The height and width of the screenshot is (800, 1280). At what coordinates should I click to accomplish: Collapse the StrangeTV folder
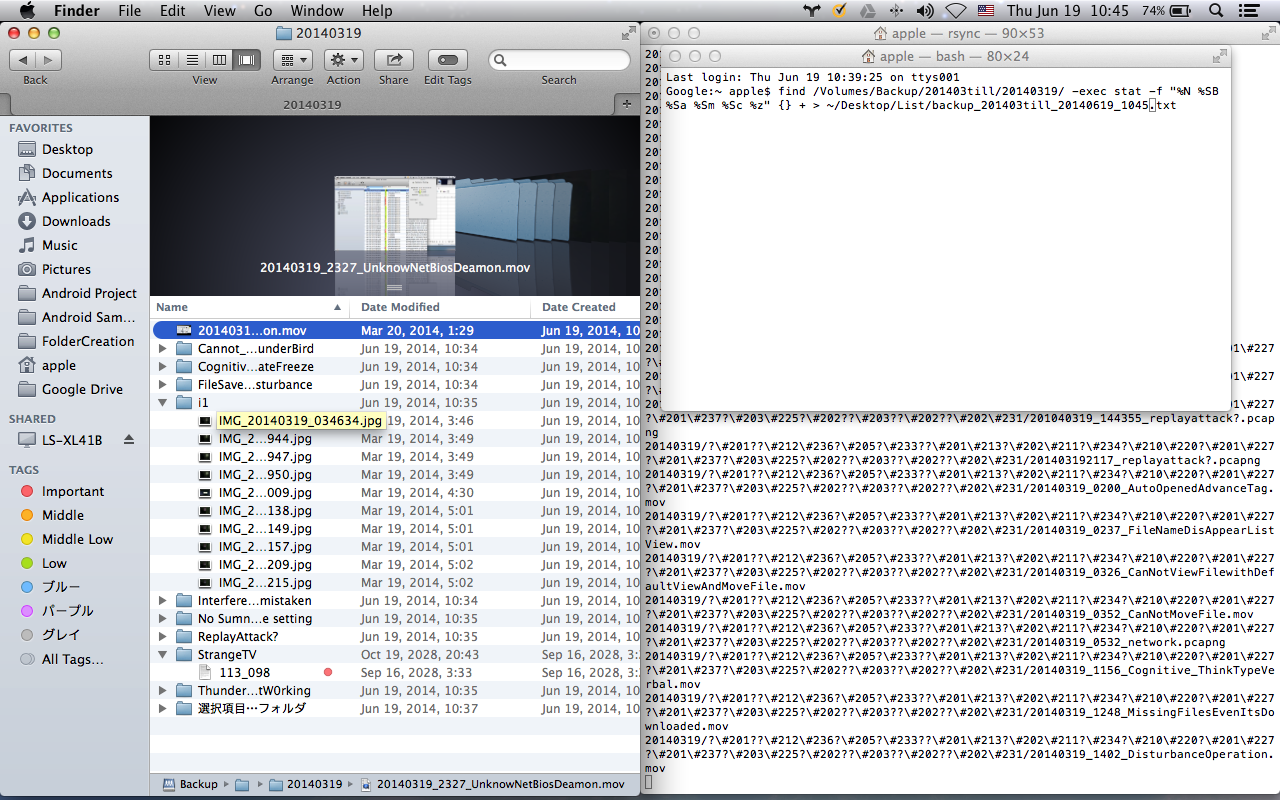pyautogui.click(x=163, y=655)
